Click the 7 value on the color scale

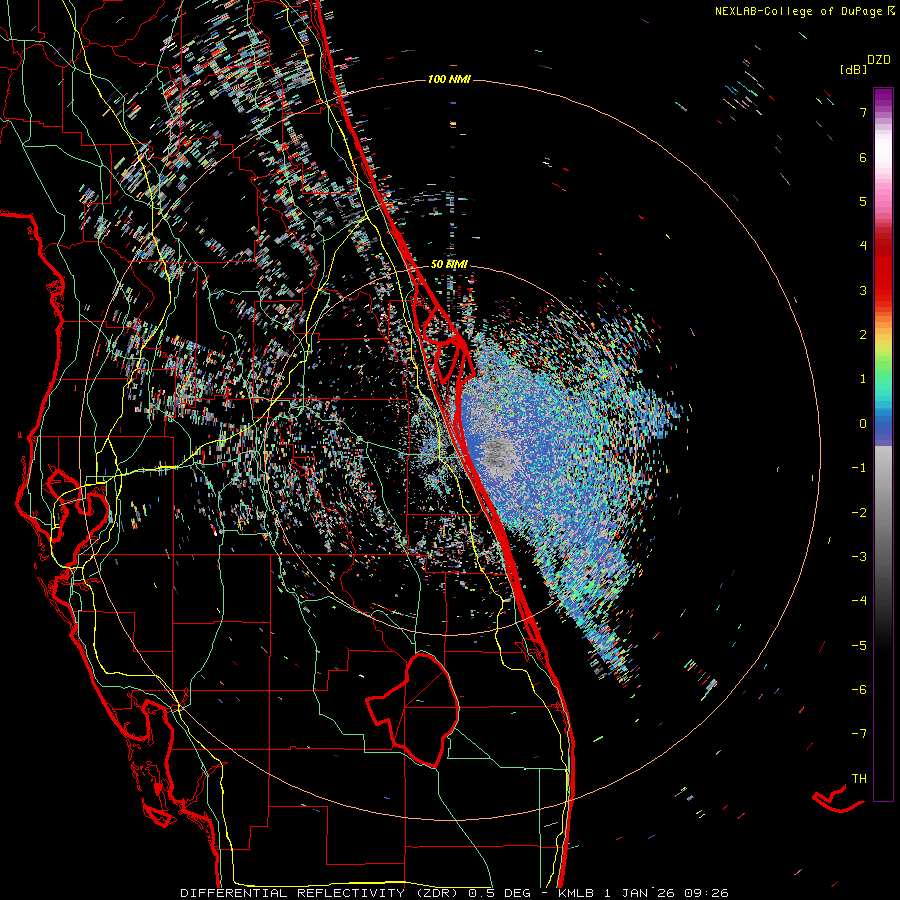pos(863,112)
